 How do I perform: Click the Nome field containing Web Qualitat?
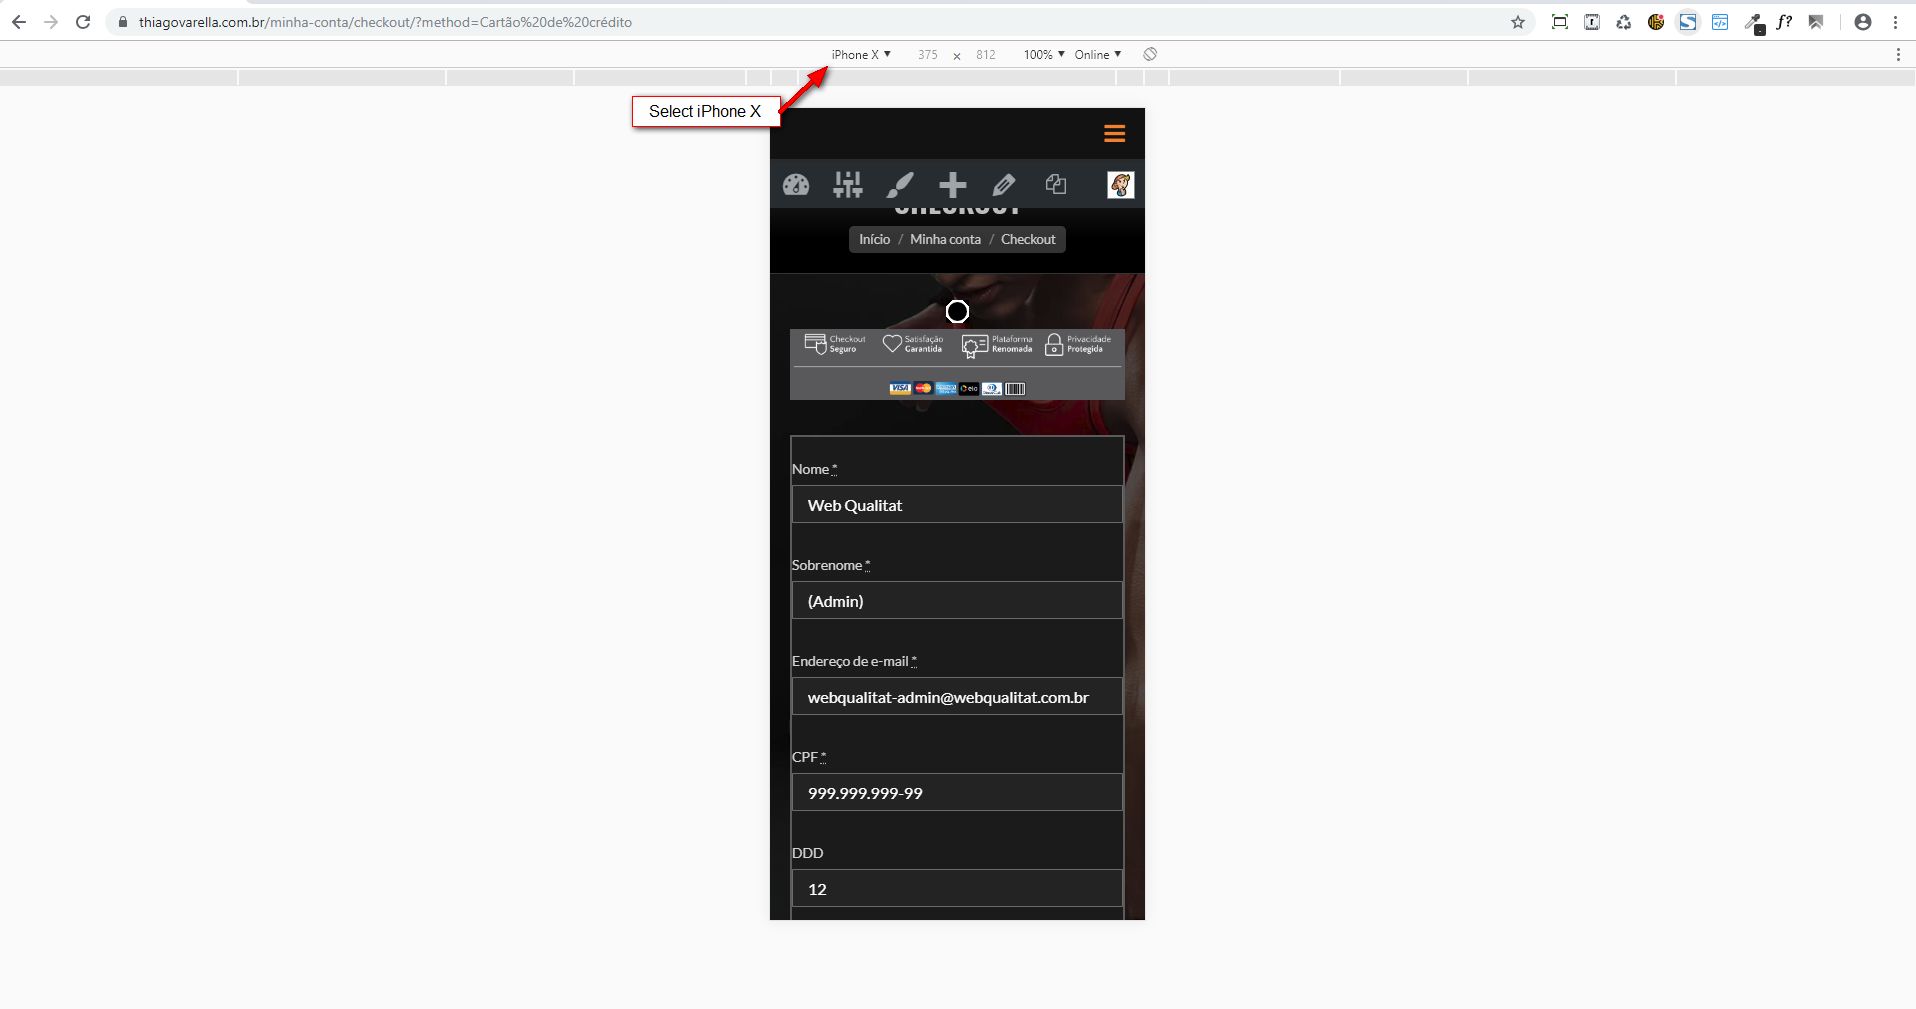pyautogui.click(x=957, y=505)
